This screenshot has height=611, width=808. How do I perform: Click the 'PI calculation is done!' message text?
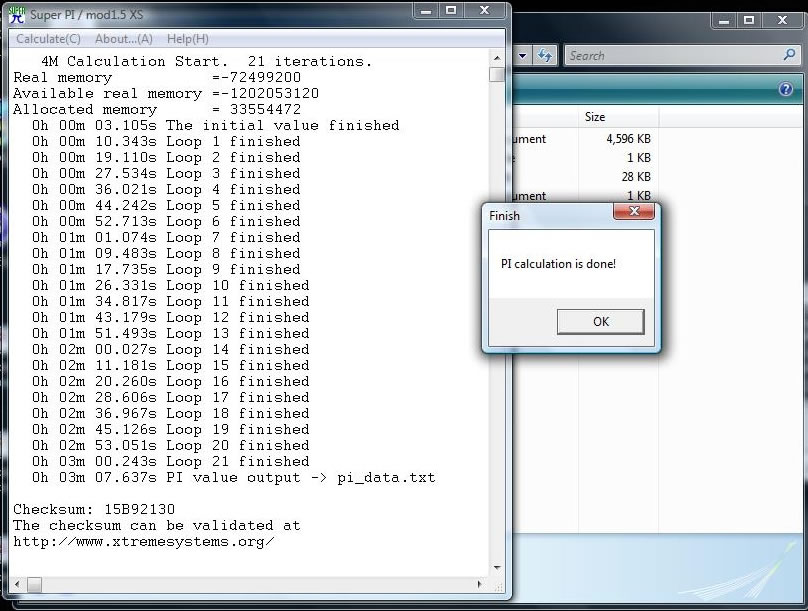point(558,264)
